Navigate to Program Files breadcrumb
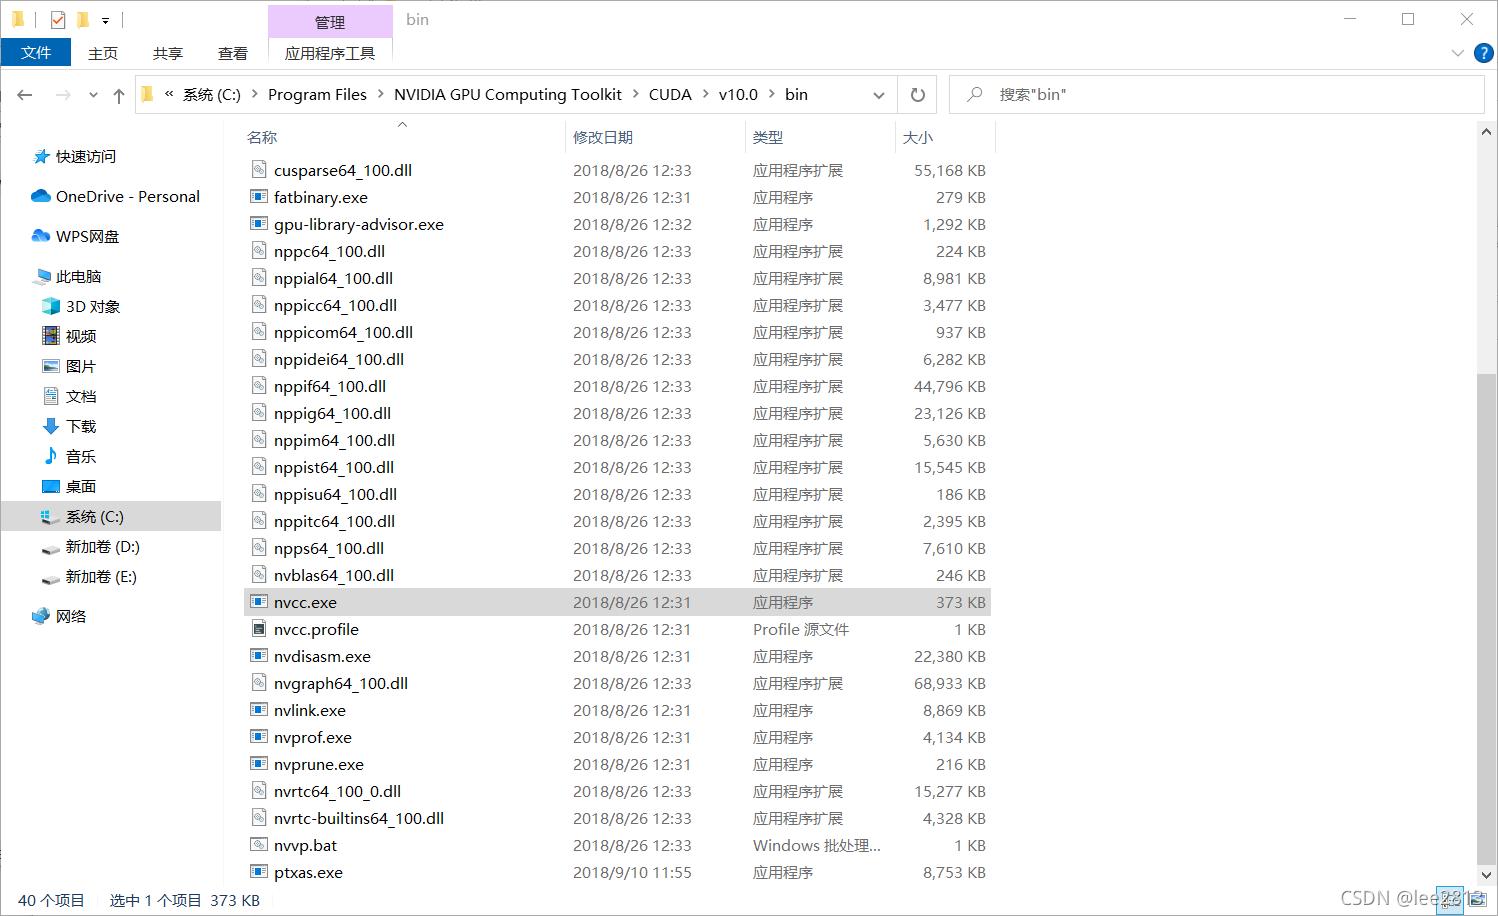 tap(317, 94)
